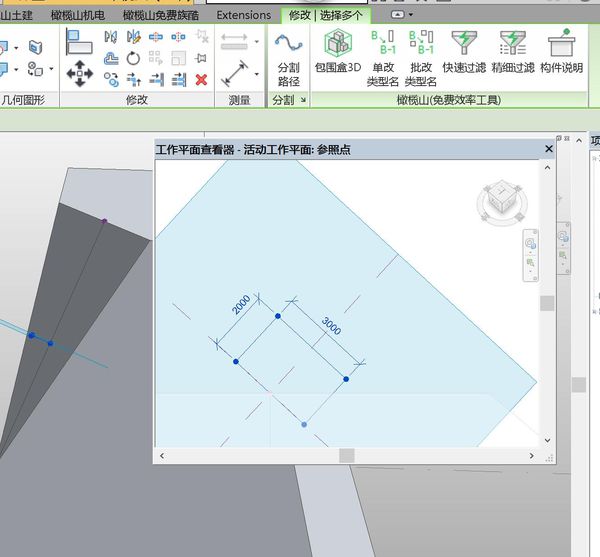Screen dimensions: 600x557
Task: Select the 2000 dimension value
Action: pos(241,305)
